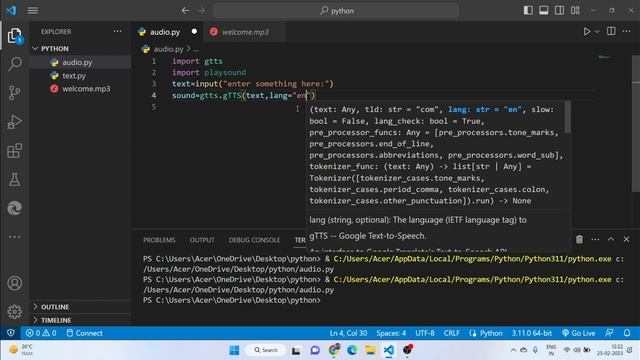Open Microsoft Edge from the taskbar
The height and width of the screenshot is (360, 640).
coord(352,350)
